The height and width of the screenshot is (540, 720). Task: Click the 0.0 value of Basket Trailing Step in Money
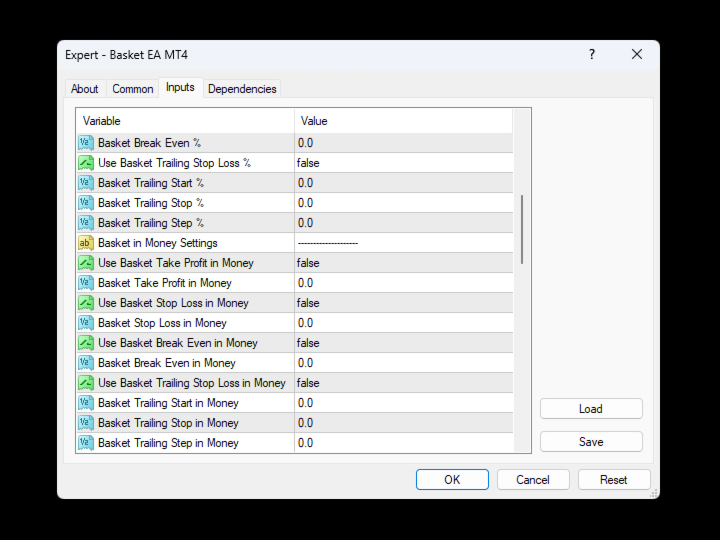coord(305,443)
